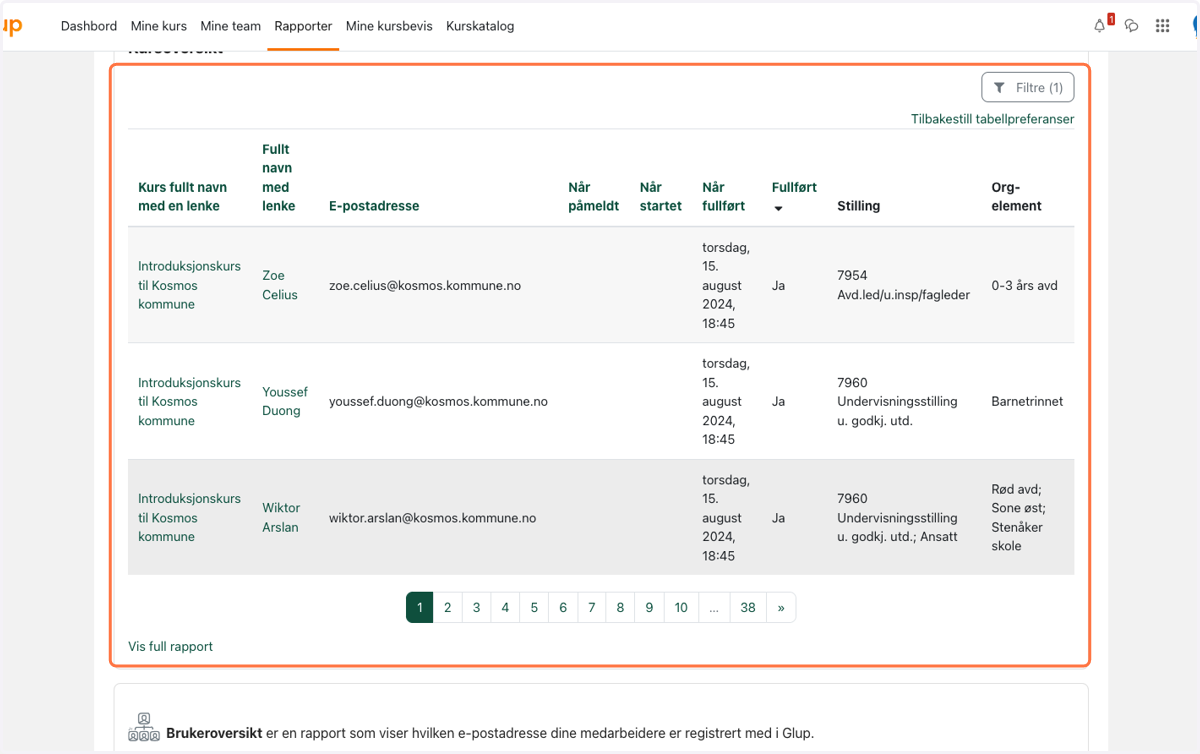Go to pagination page 3
Viewport: 1200px width, 754px height.
476,607
